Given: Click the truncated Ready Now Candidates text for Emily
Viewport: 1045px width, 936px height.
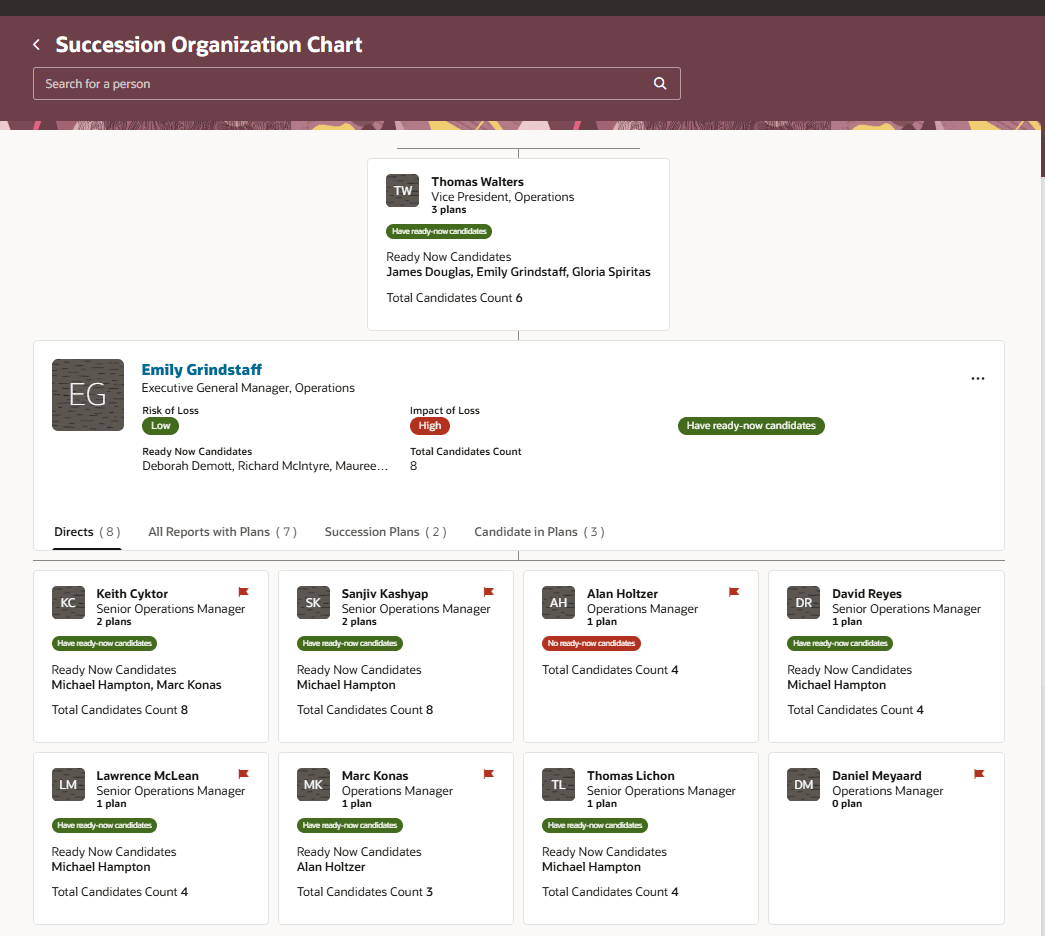Looking at the screenshot, I should point(265,465).
